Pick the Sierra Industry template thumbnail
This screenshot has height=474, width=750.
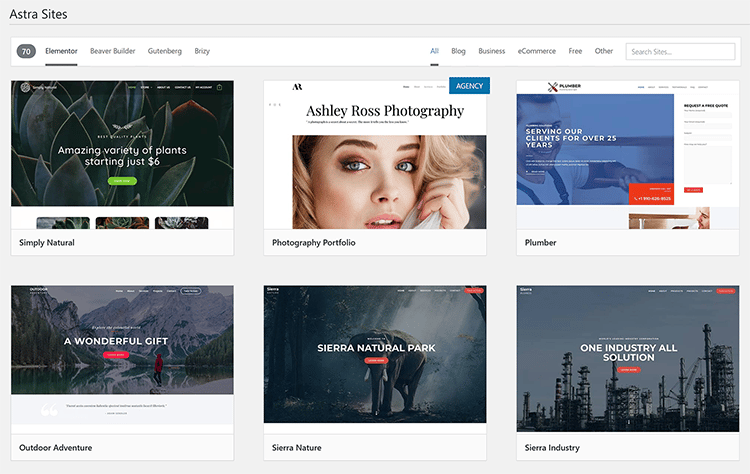click(627, 355)
